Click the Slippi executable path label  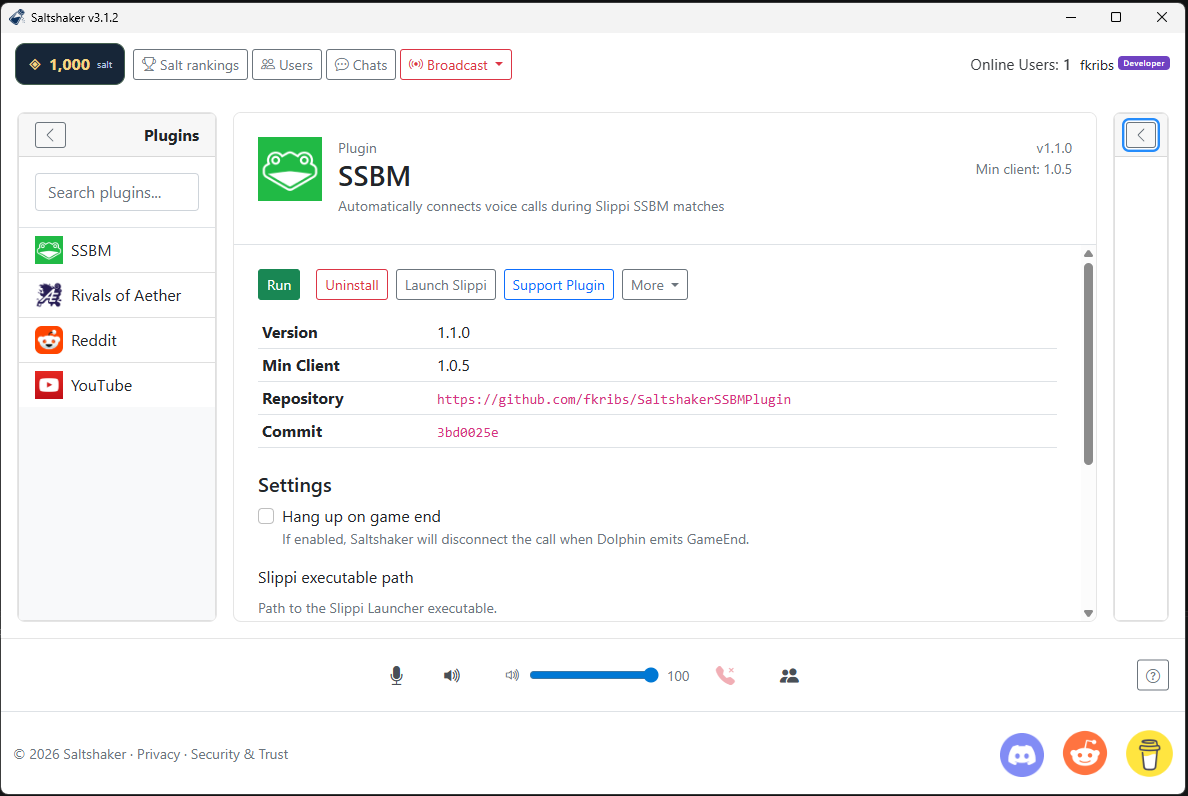[336, 578]
